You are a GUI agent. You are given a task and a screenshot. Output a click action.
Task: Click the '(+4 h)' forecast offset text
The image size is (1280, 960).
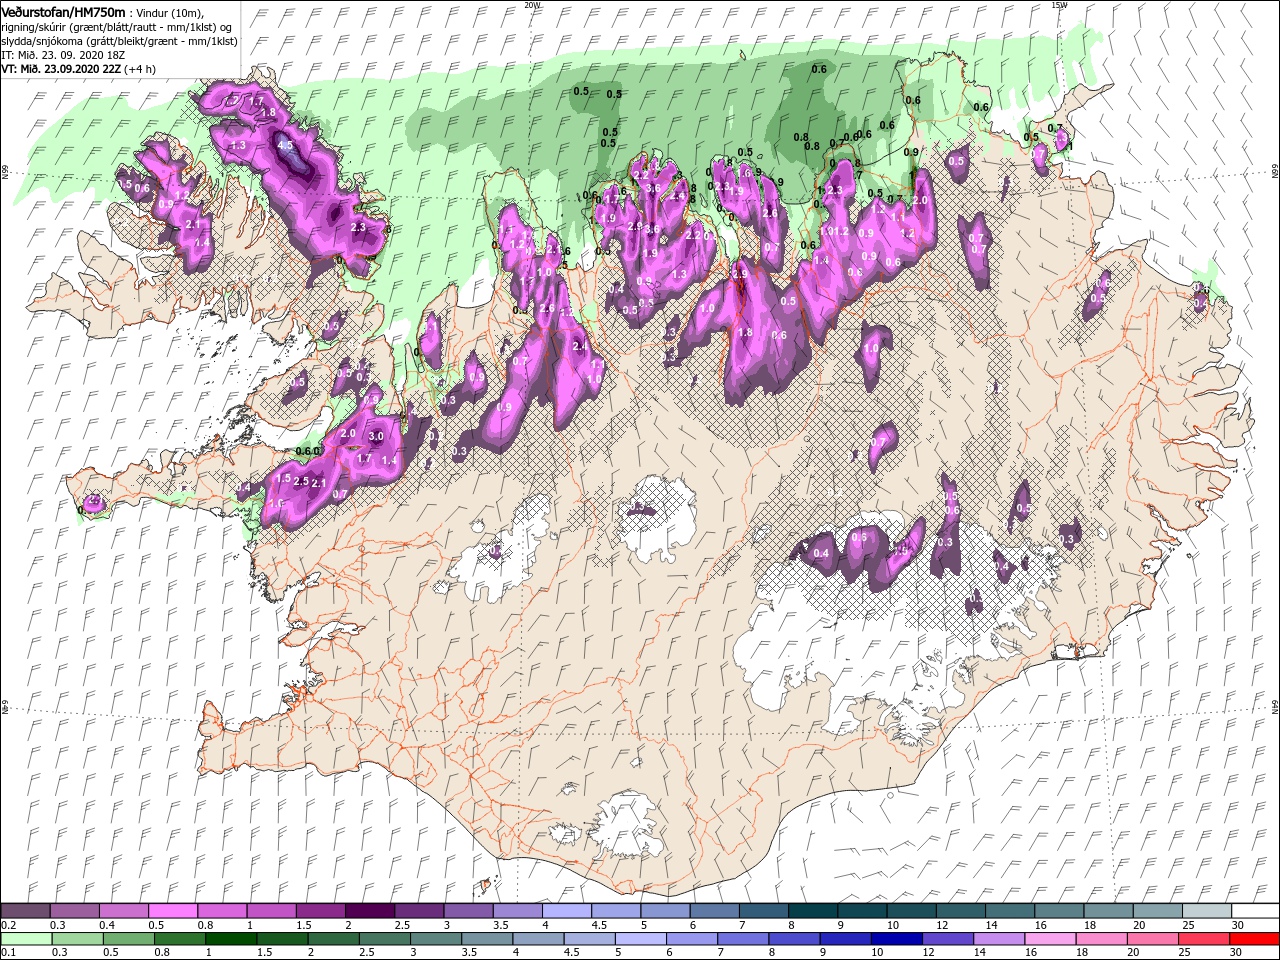pos(142,68)
